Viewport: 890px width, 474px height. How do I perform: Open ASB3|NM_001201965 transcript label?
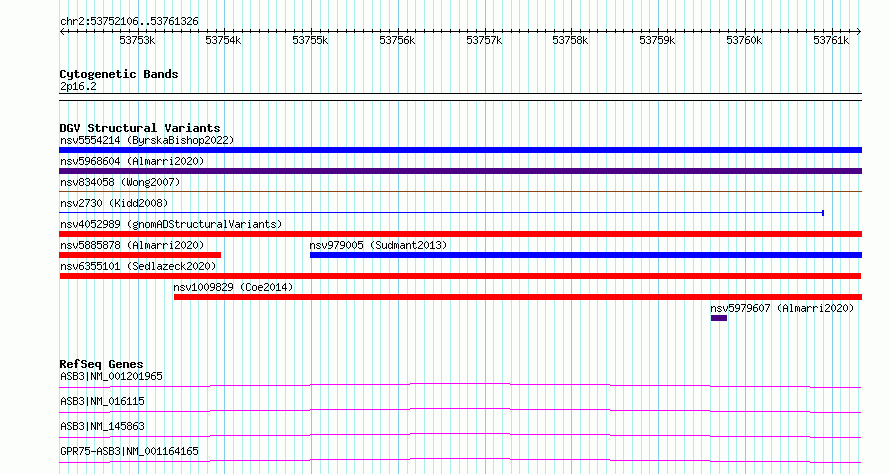pyautogui.click(x=111, y=376)
